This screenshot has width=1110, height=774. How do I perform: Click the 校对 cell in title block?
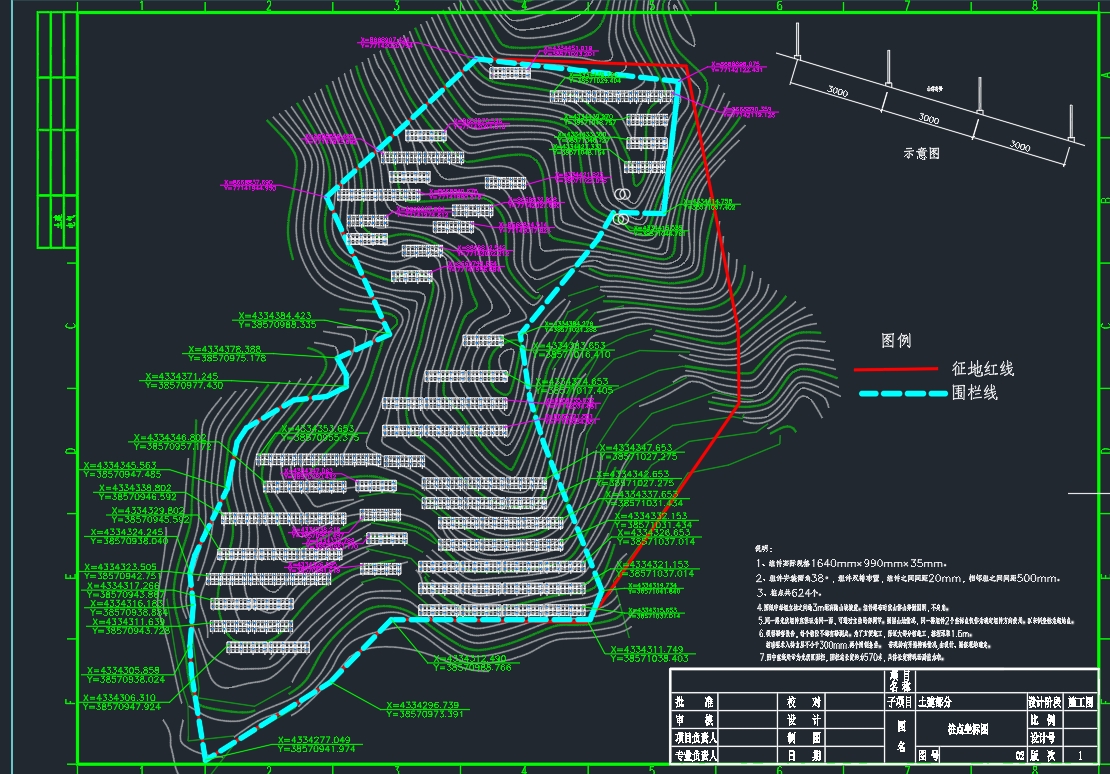[x=803, y=702]
